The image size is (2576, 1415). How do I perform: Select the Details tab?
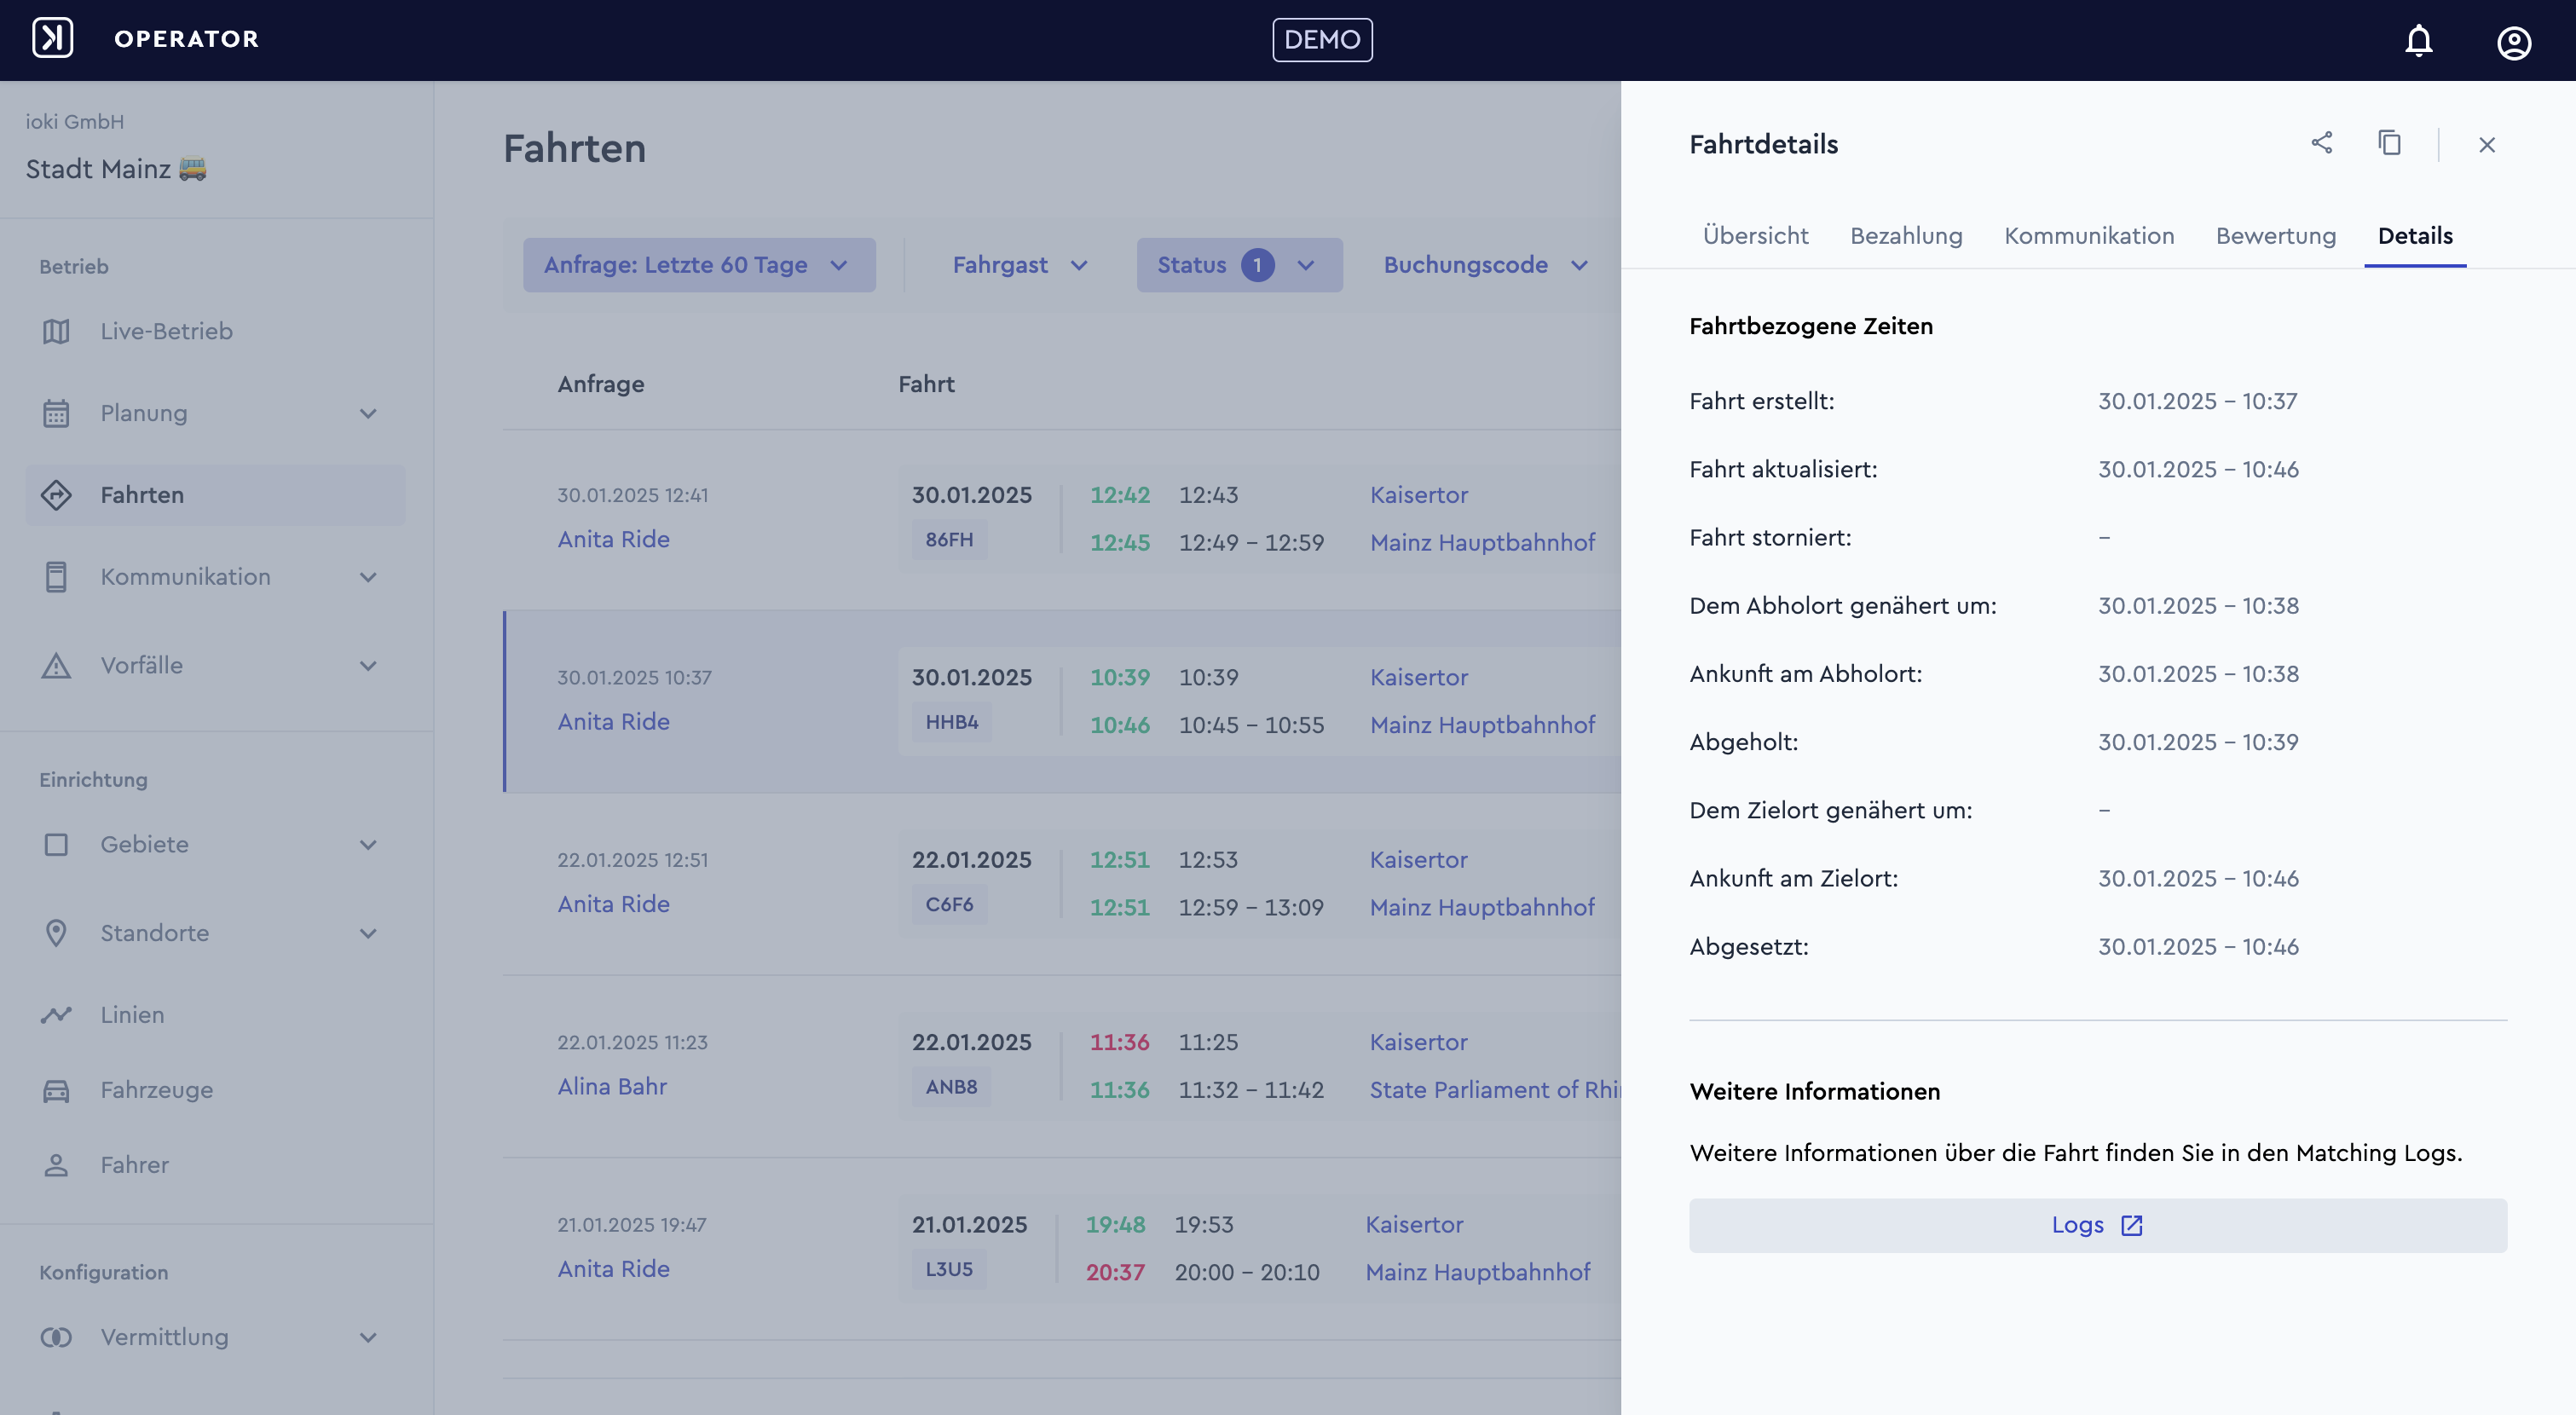click(x=2415, y=236)
